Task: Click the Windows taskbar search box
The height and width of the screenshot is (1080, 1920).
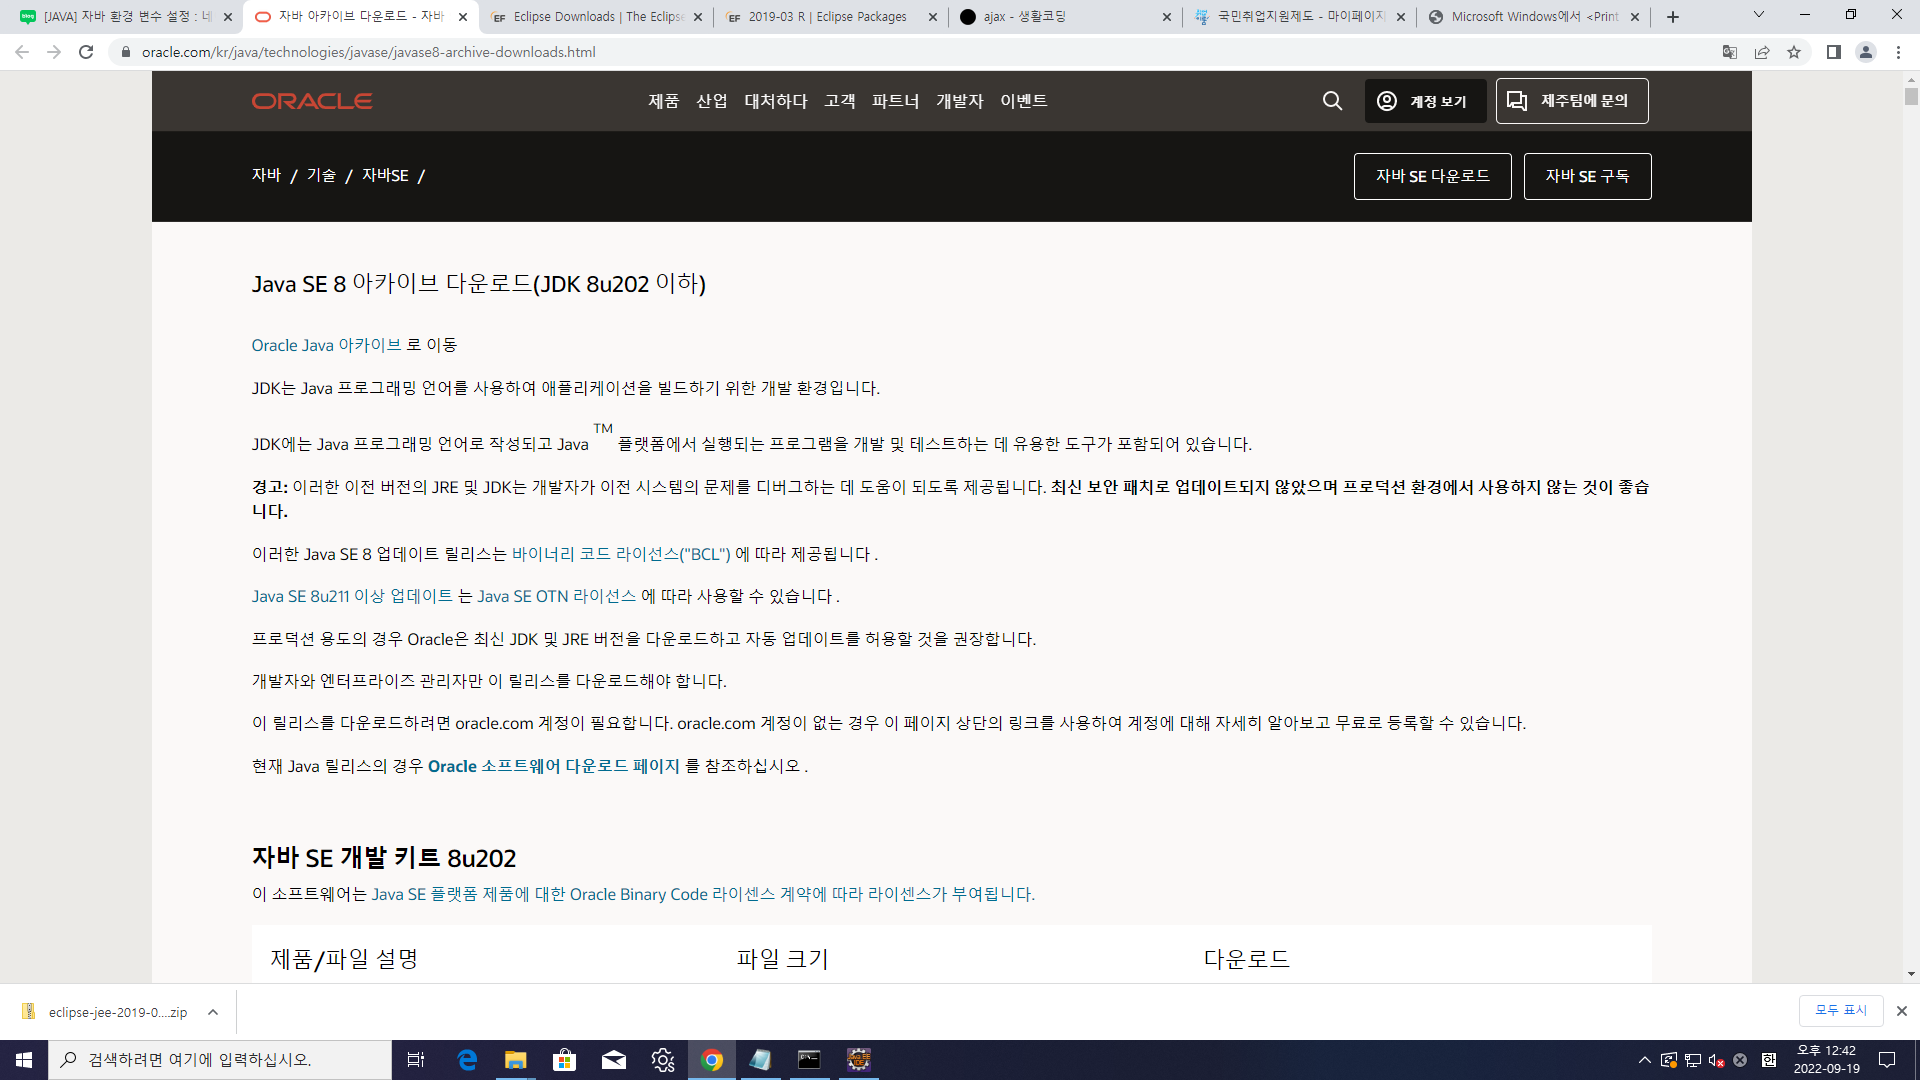Action: [220, 1060]
